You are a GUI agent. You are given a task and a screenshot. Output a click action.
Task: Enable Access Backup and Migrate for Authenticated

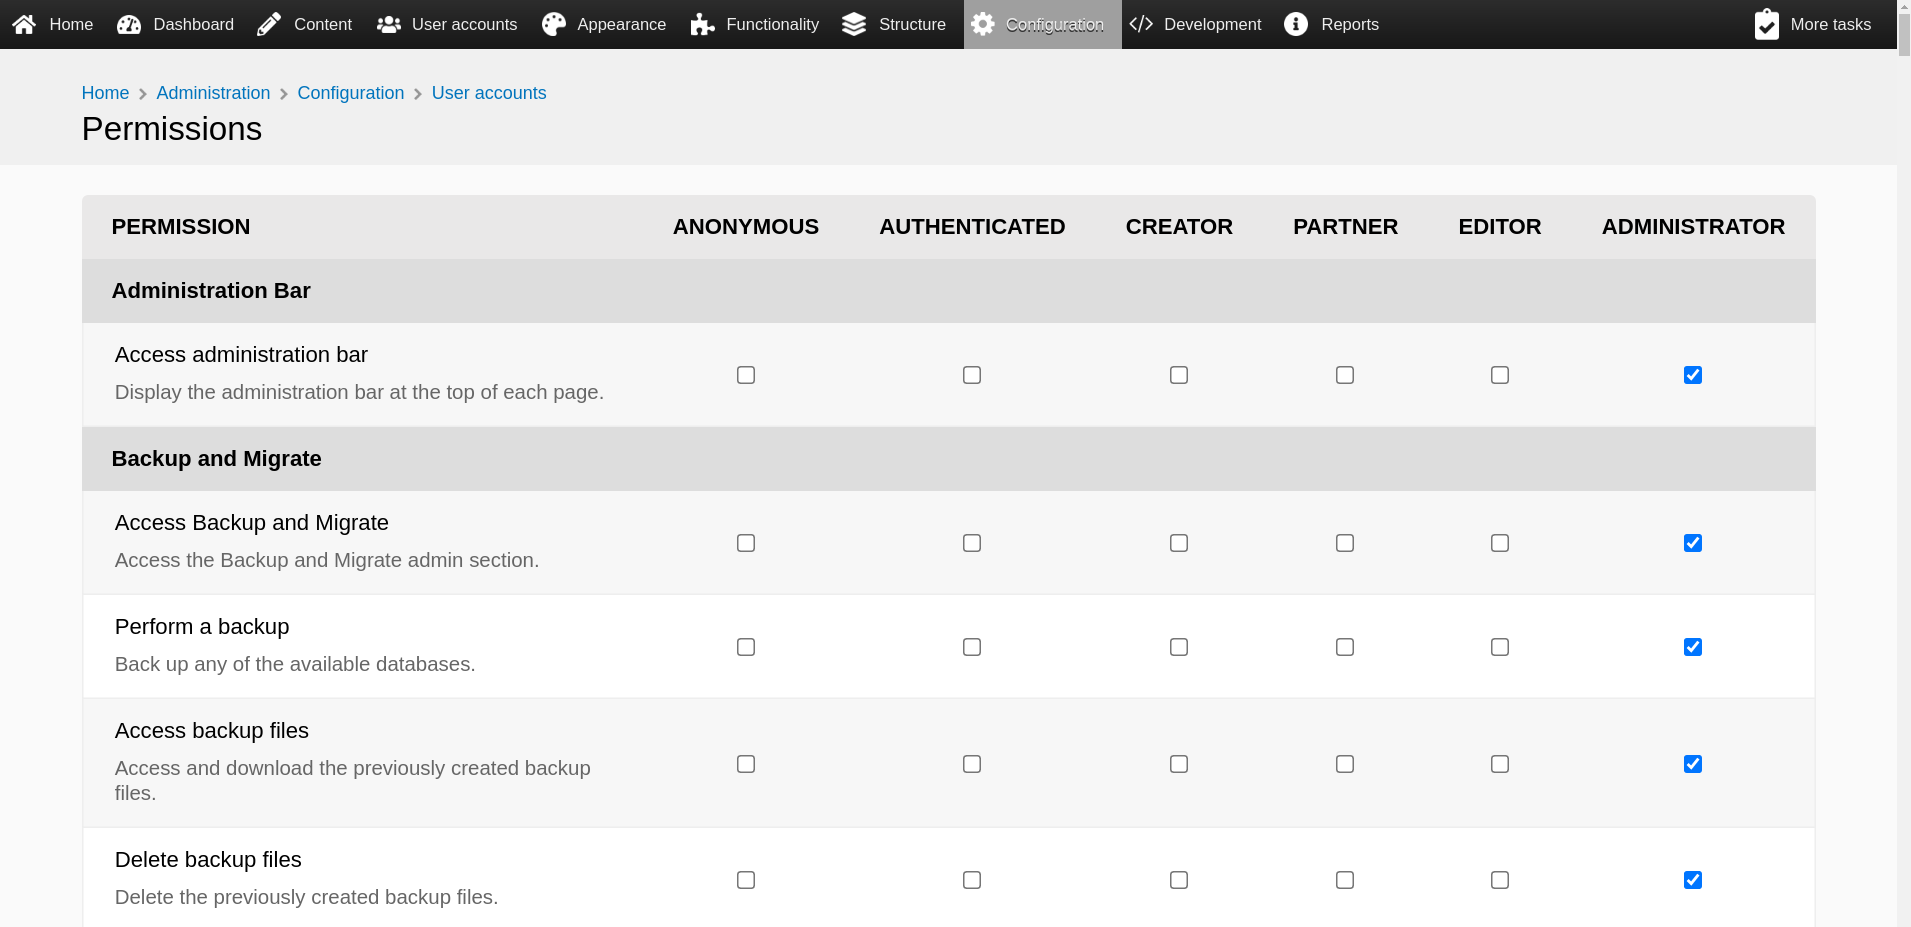(x=972, y=543)
